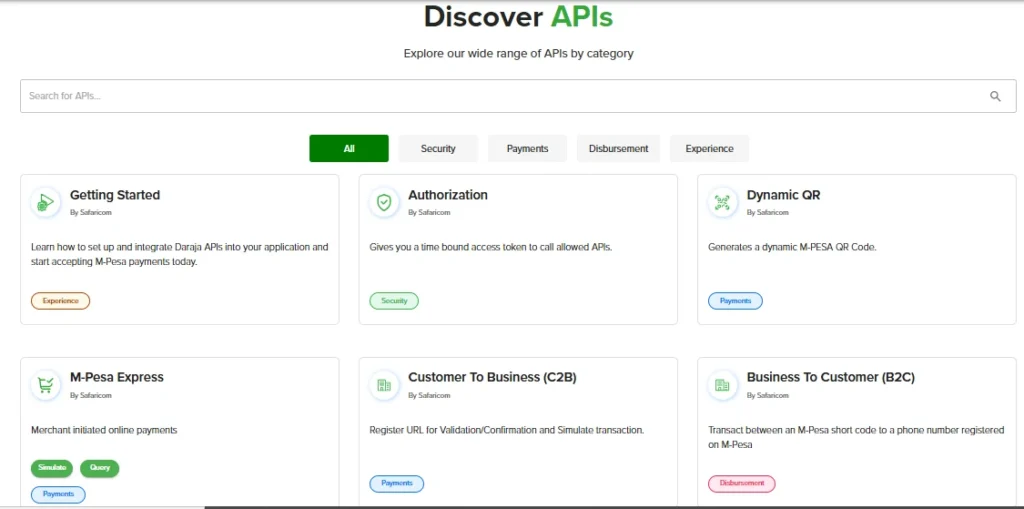Open the Getting Started card title
The height and width of the screenshot is (509, 1024).
coord(115,195)
